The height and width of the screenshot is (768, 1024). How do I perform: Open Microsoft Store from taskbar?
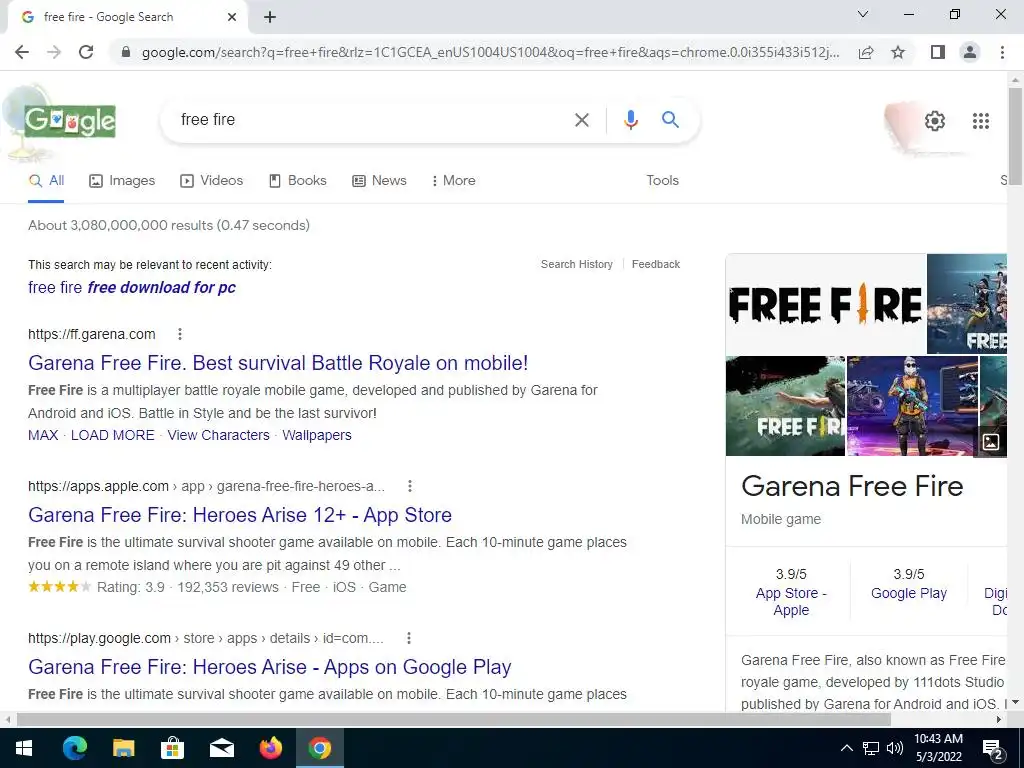pos(172,748)
